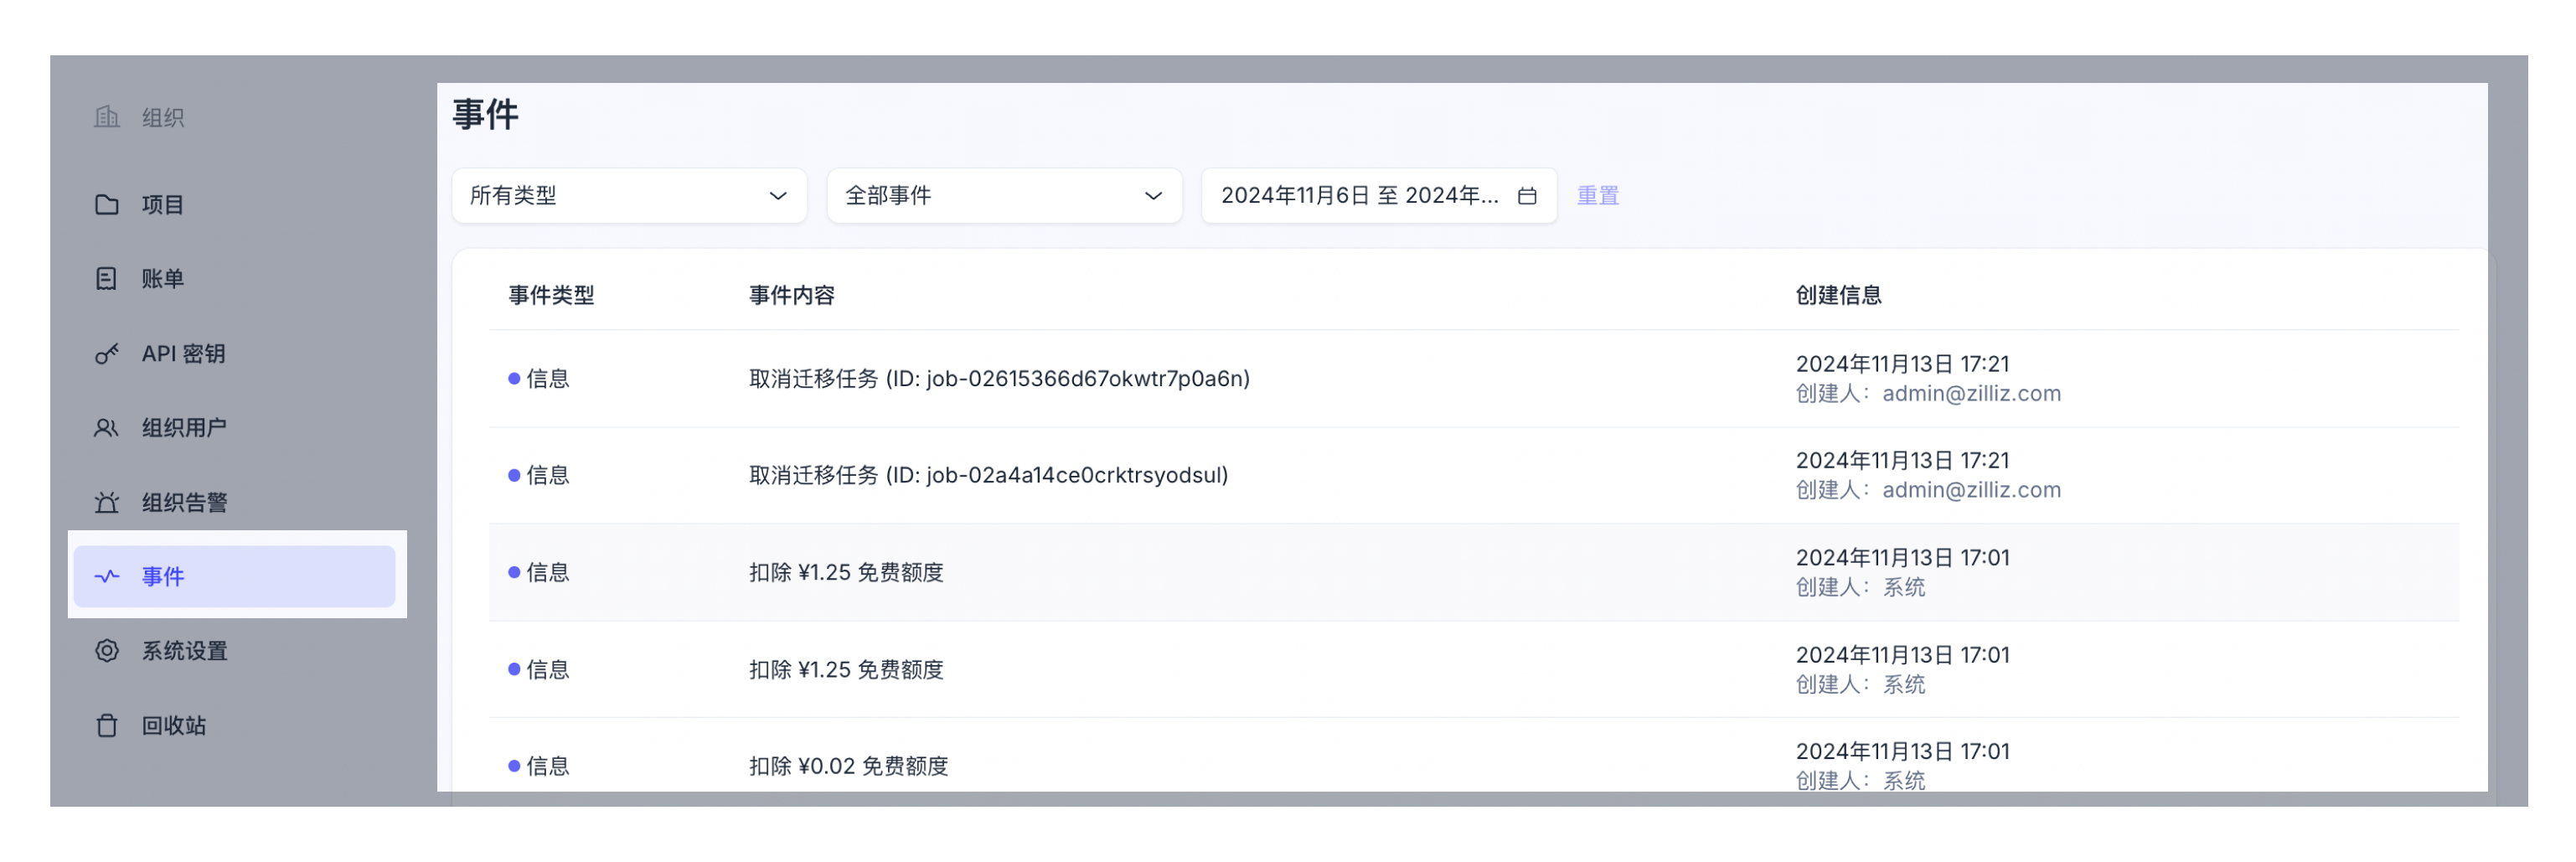Click the calendar icon in date filter

pos(1526,196)
